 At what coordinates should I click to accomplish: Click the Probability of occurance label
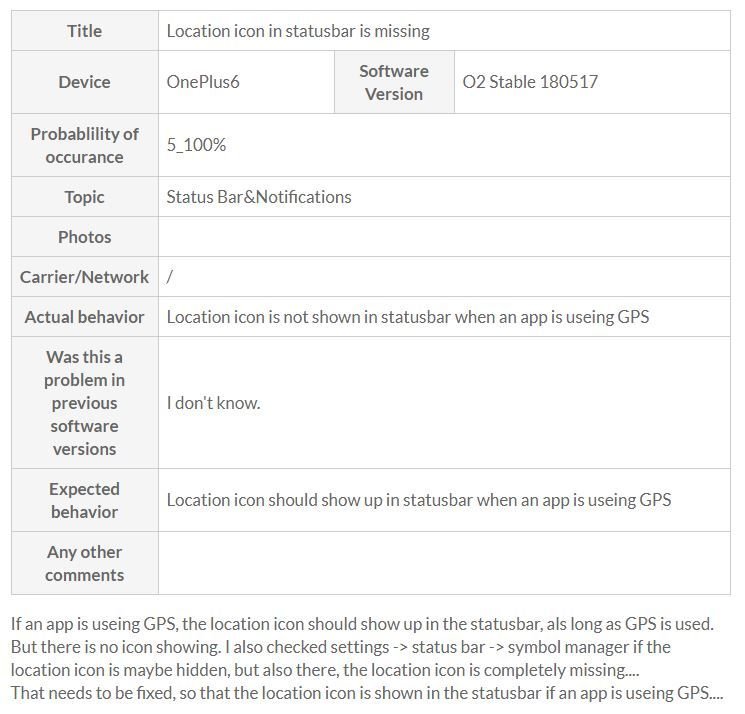pos(85,145)
